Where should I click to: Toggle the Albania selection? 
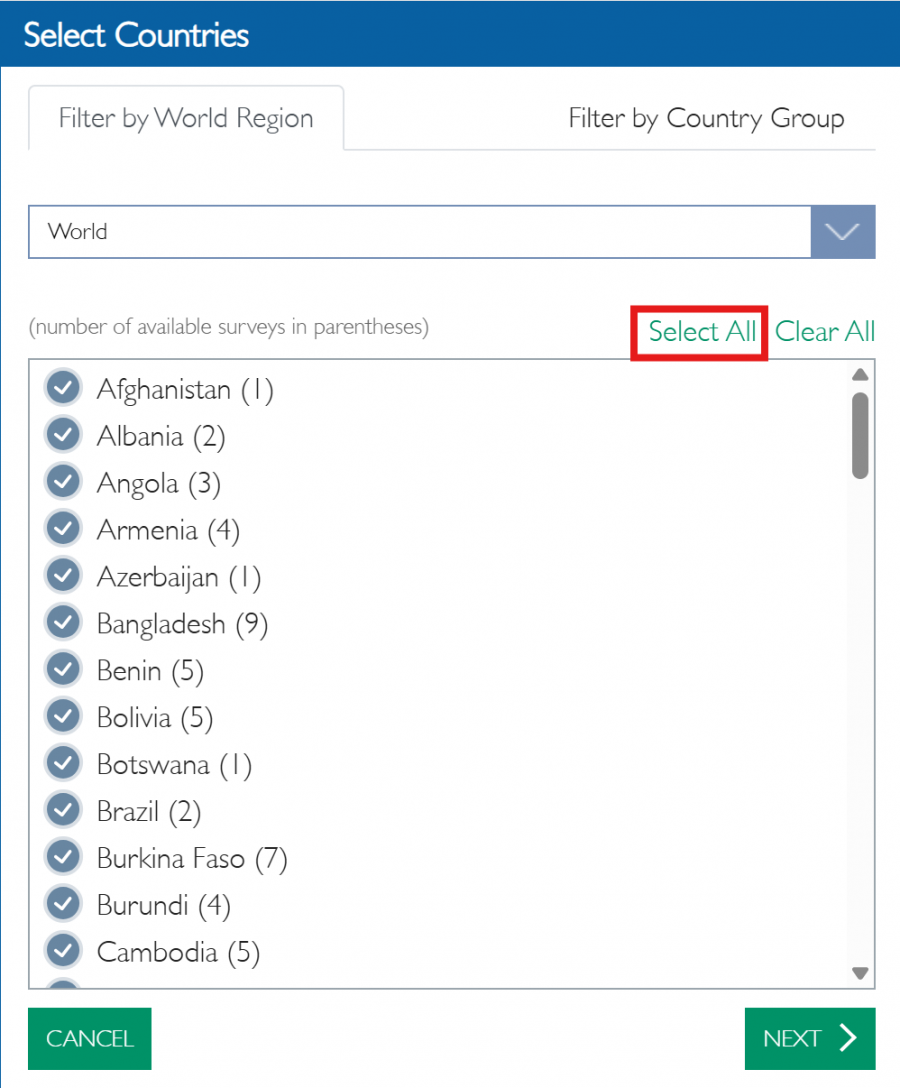pyautogui.click(x=62, y=434)
